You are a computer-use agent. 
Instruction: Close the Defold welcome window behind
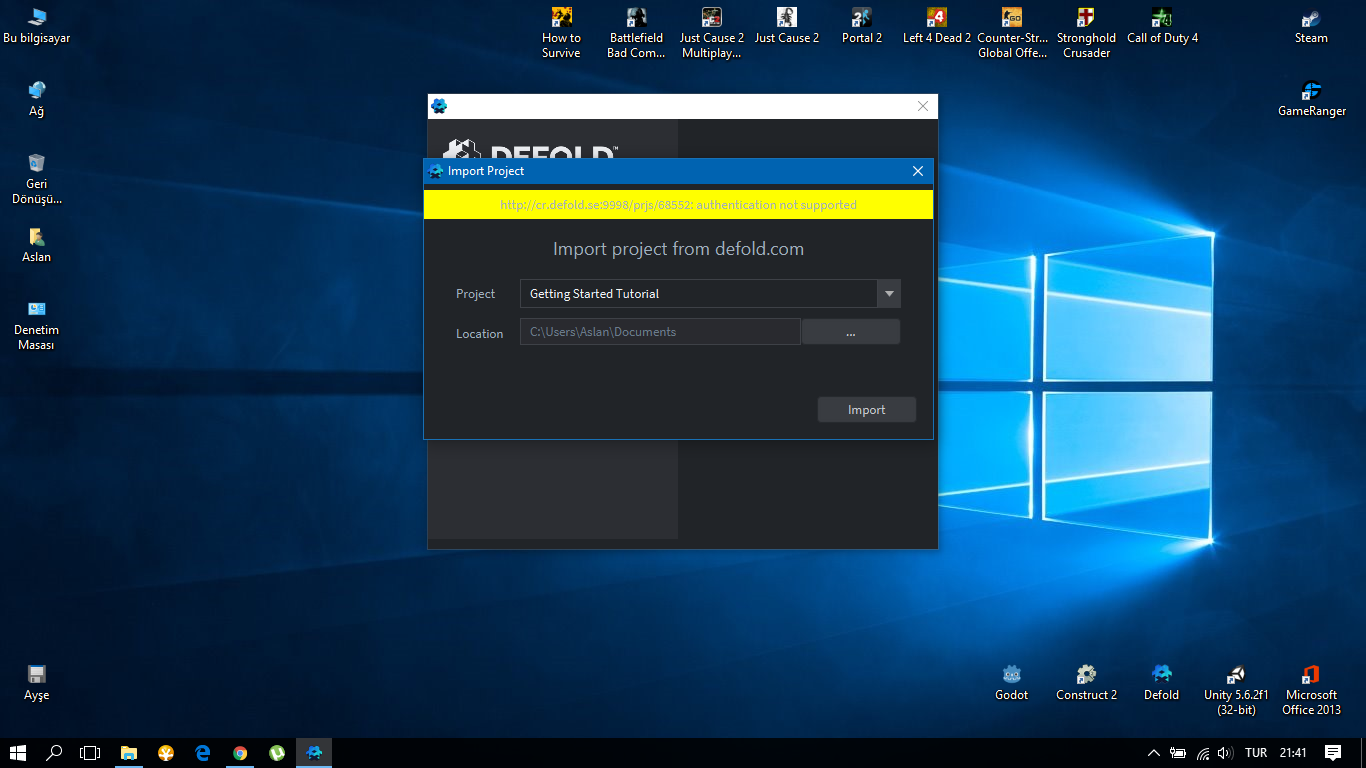[x=923, y=106]
